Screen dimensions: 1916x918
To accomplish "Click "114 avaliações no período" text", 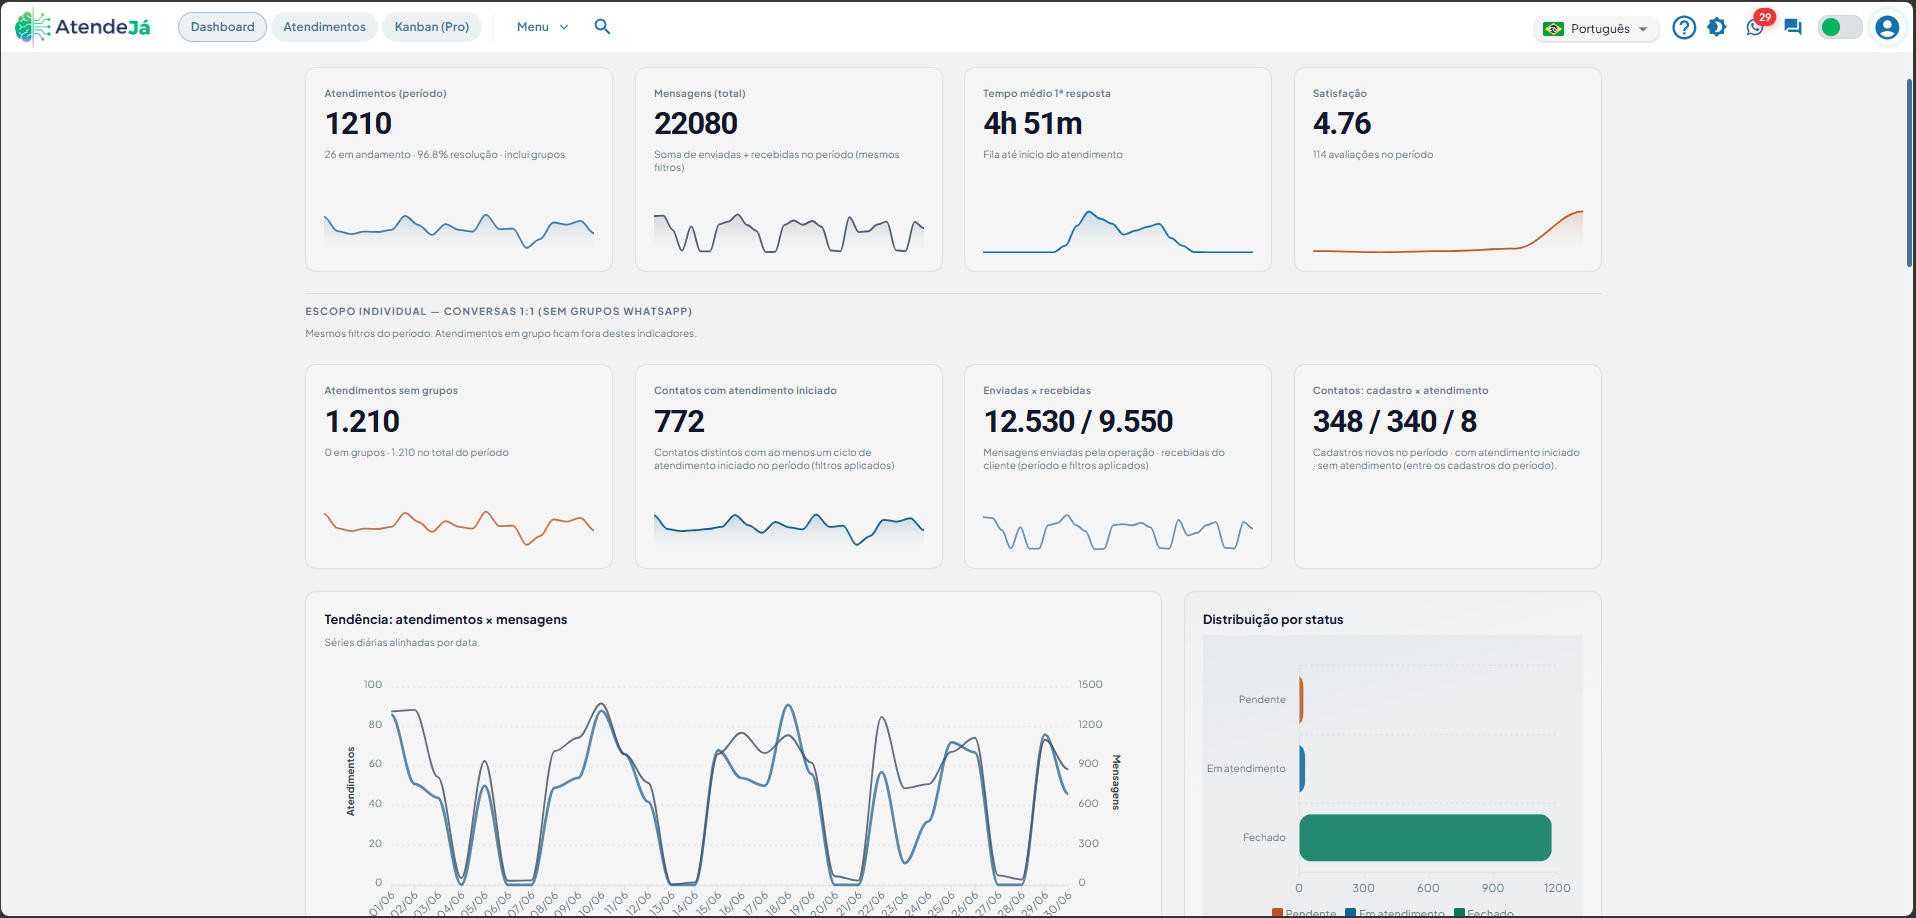I will (x=1373, y=155).
